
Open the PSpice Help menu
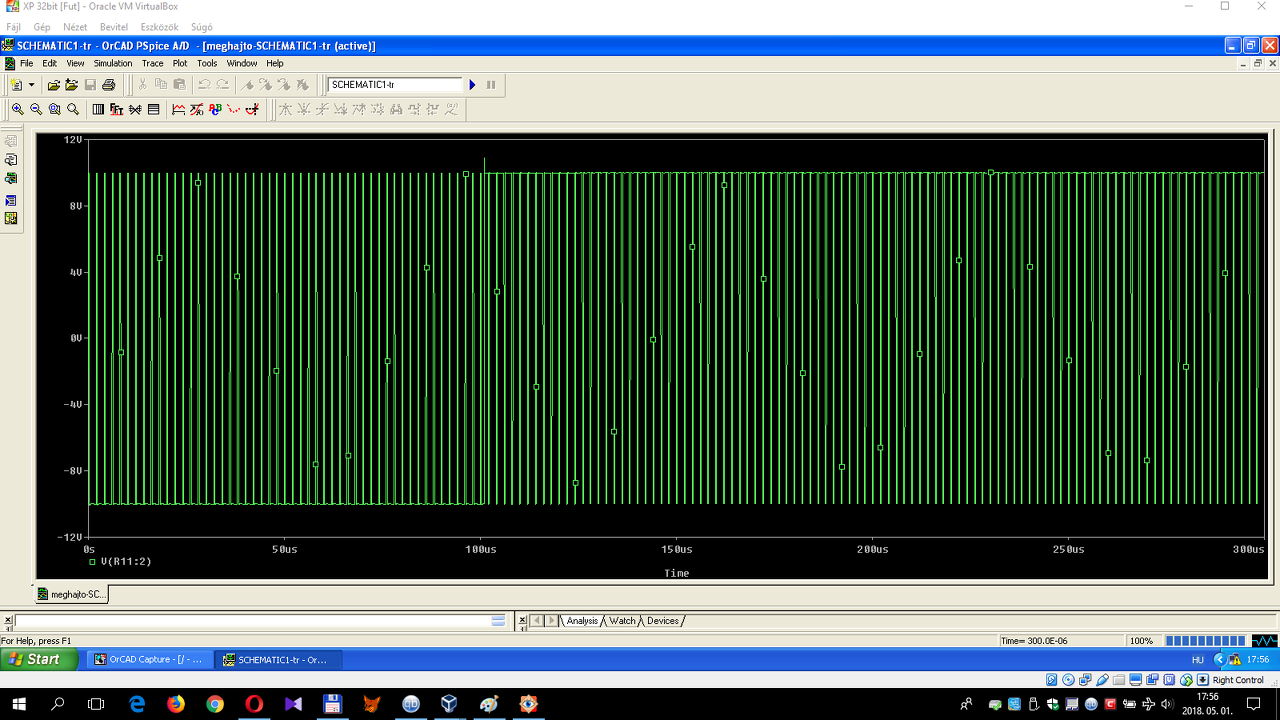coord(275,63)
